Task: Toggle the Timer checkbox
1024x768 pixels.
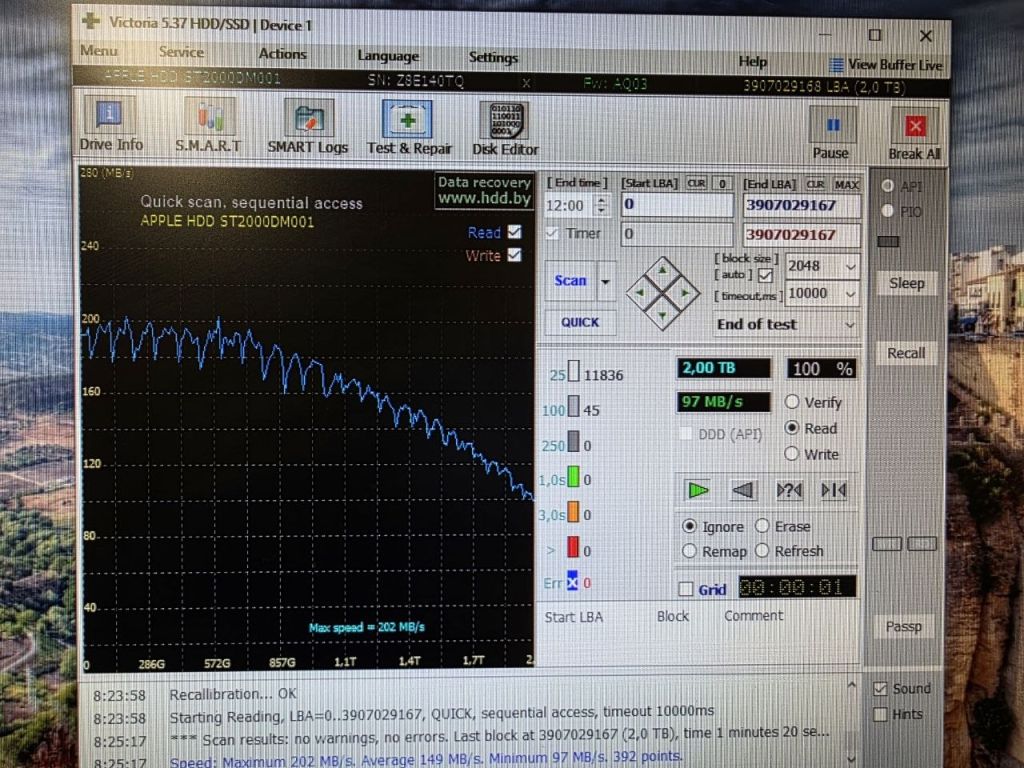Action: click(552, 233)
